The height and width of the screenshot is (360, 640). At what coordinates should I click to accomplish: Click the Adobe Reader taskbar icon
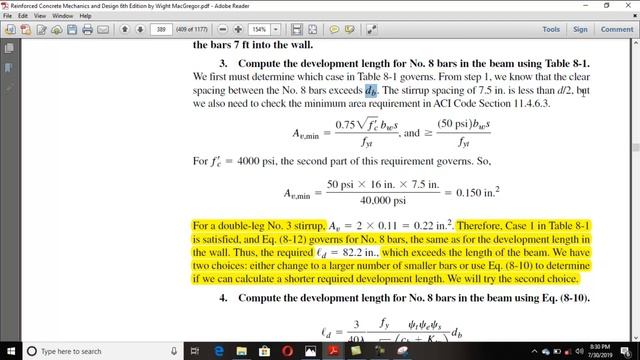point(333,351)
